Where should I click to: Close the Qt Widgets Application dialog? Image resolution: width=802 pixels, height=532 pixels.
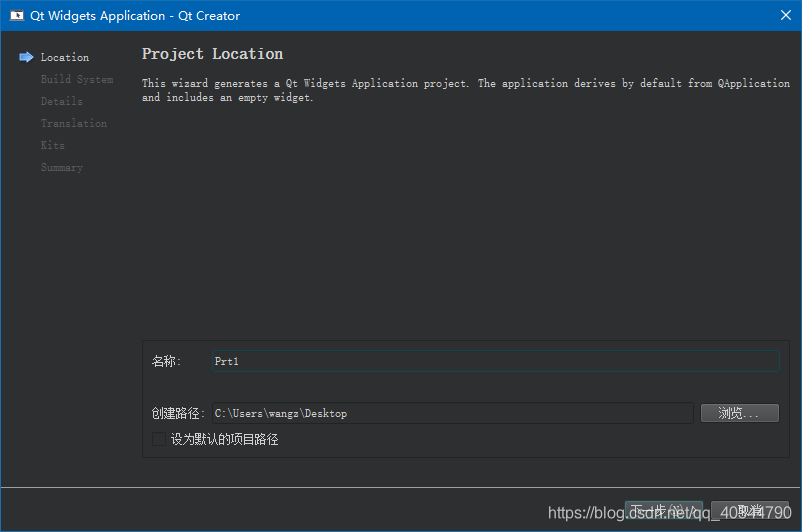786,15
